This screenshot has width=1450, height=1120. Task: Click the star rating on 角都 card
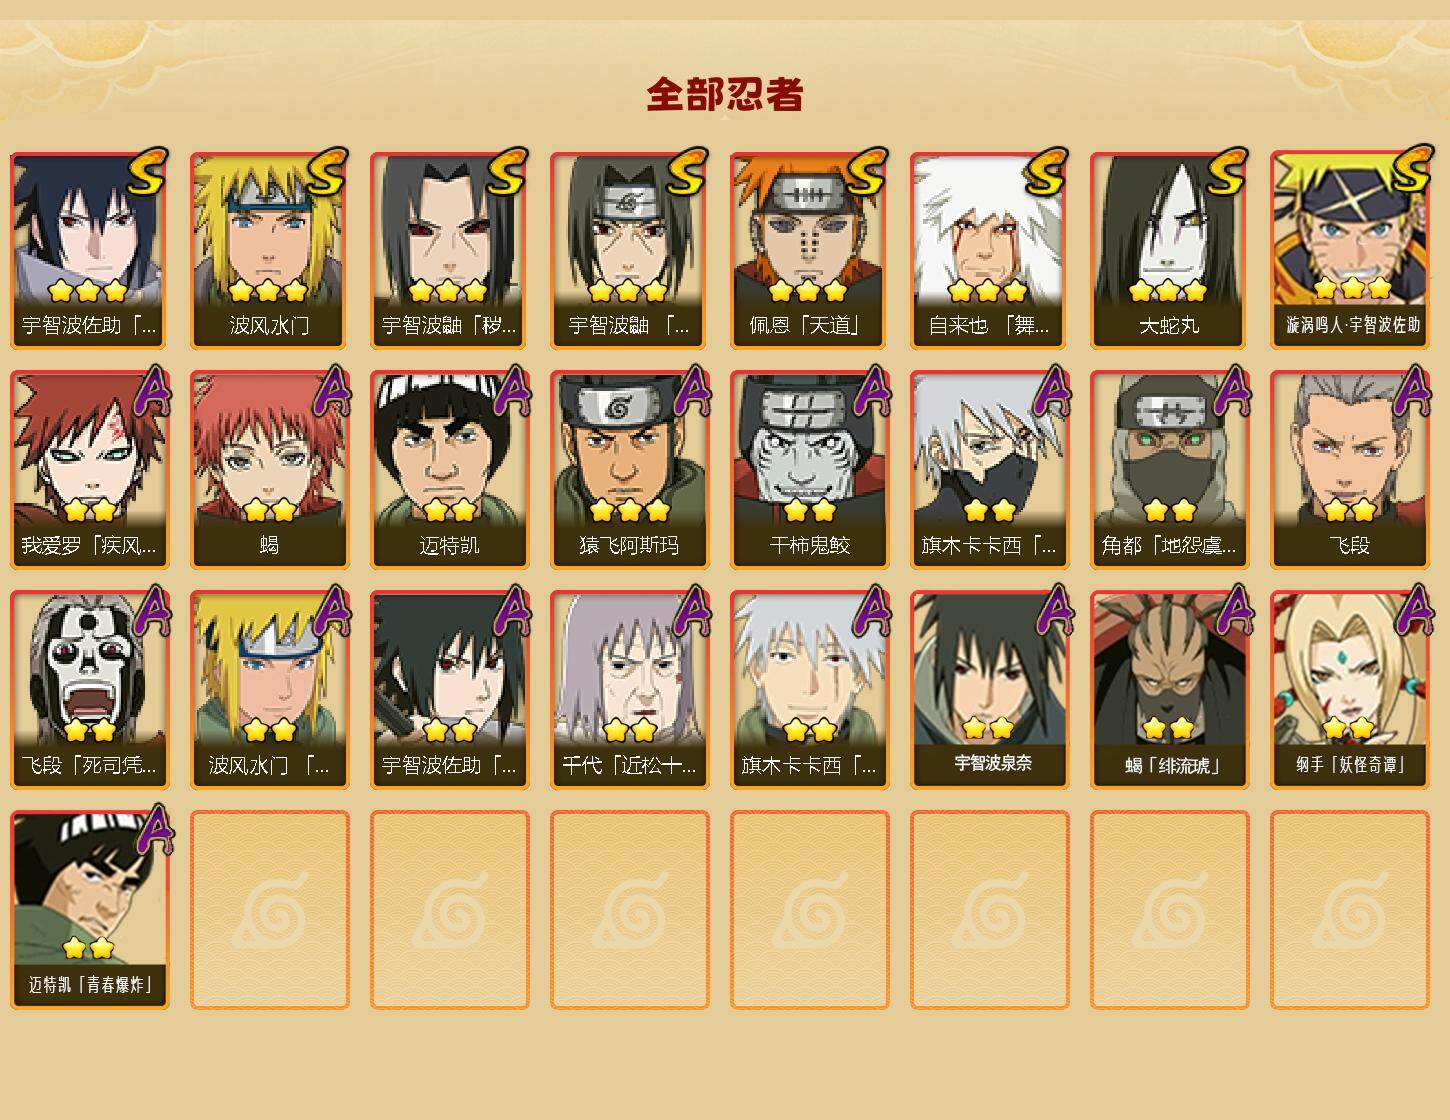1169,510
